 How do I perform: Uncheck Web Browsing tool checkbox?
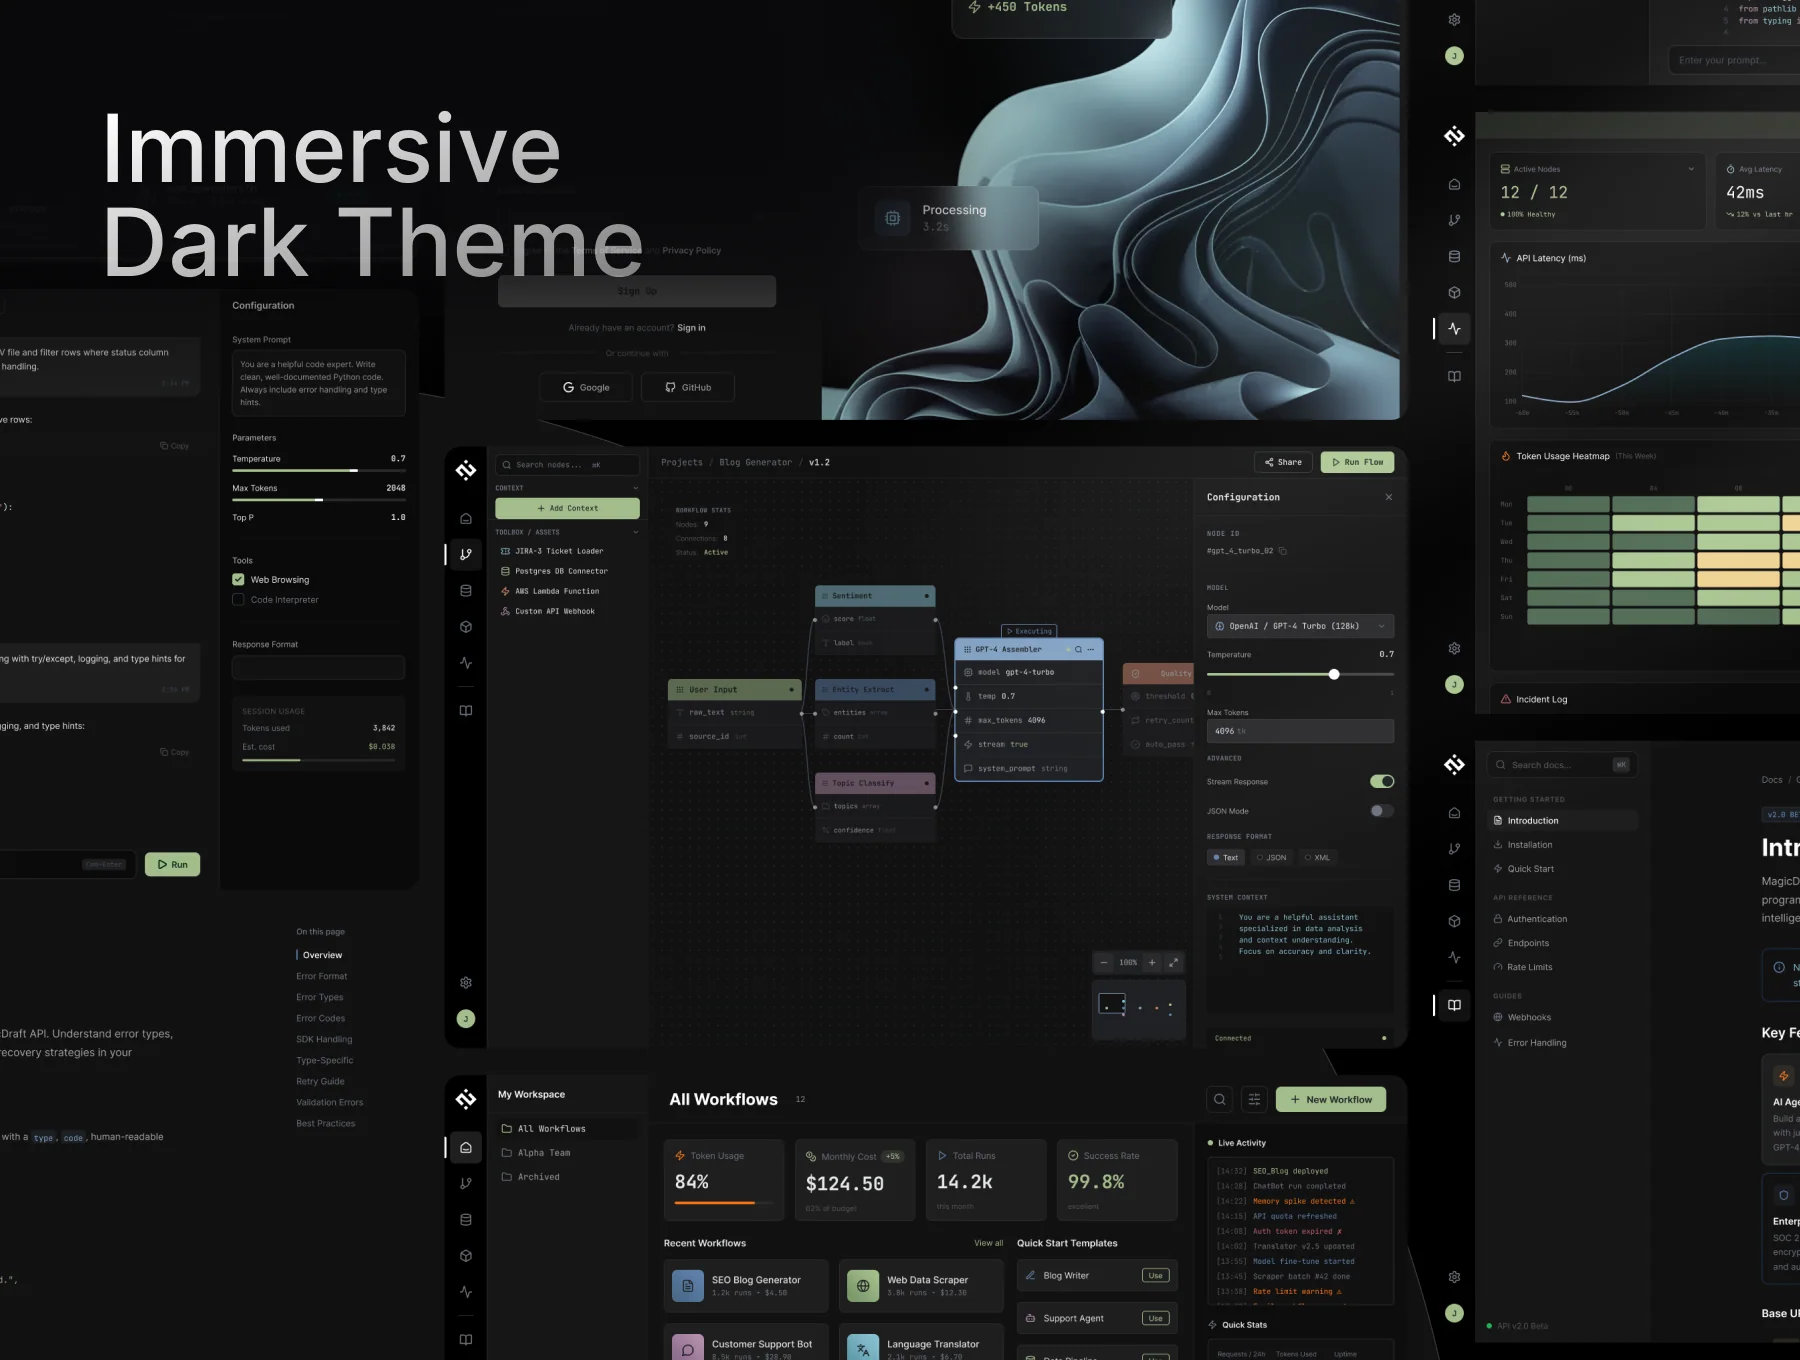click(238, 580)
